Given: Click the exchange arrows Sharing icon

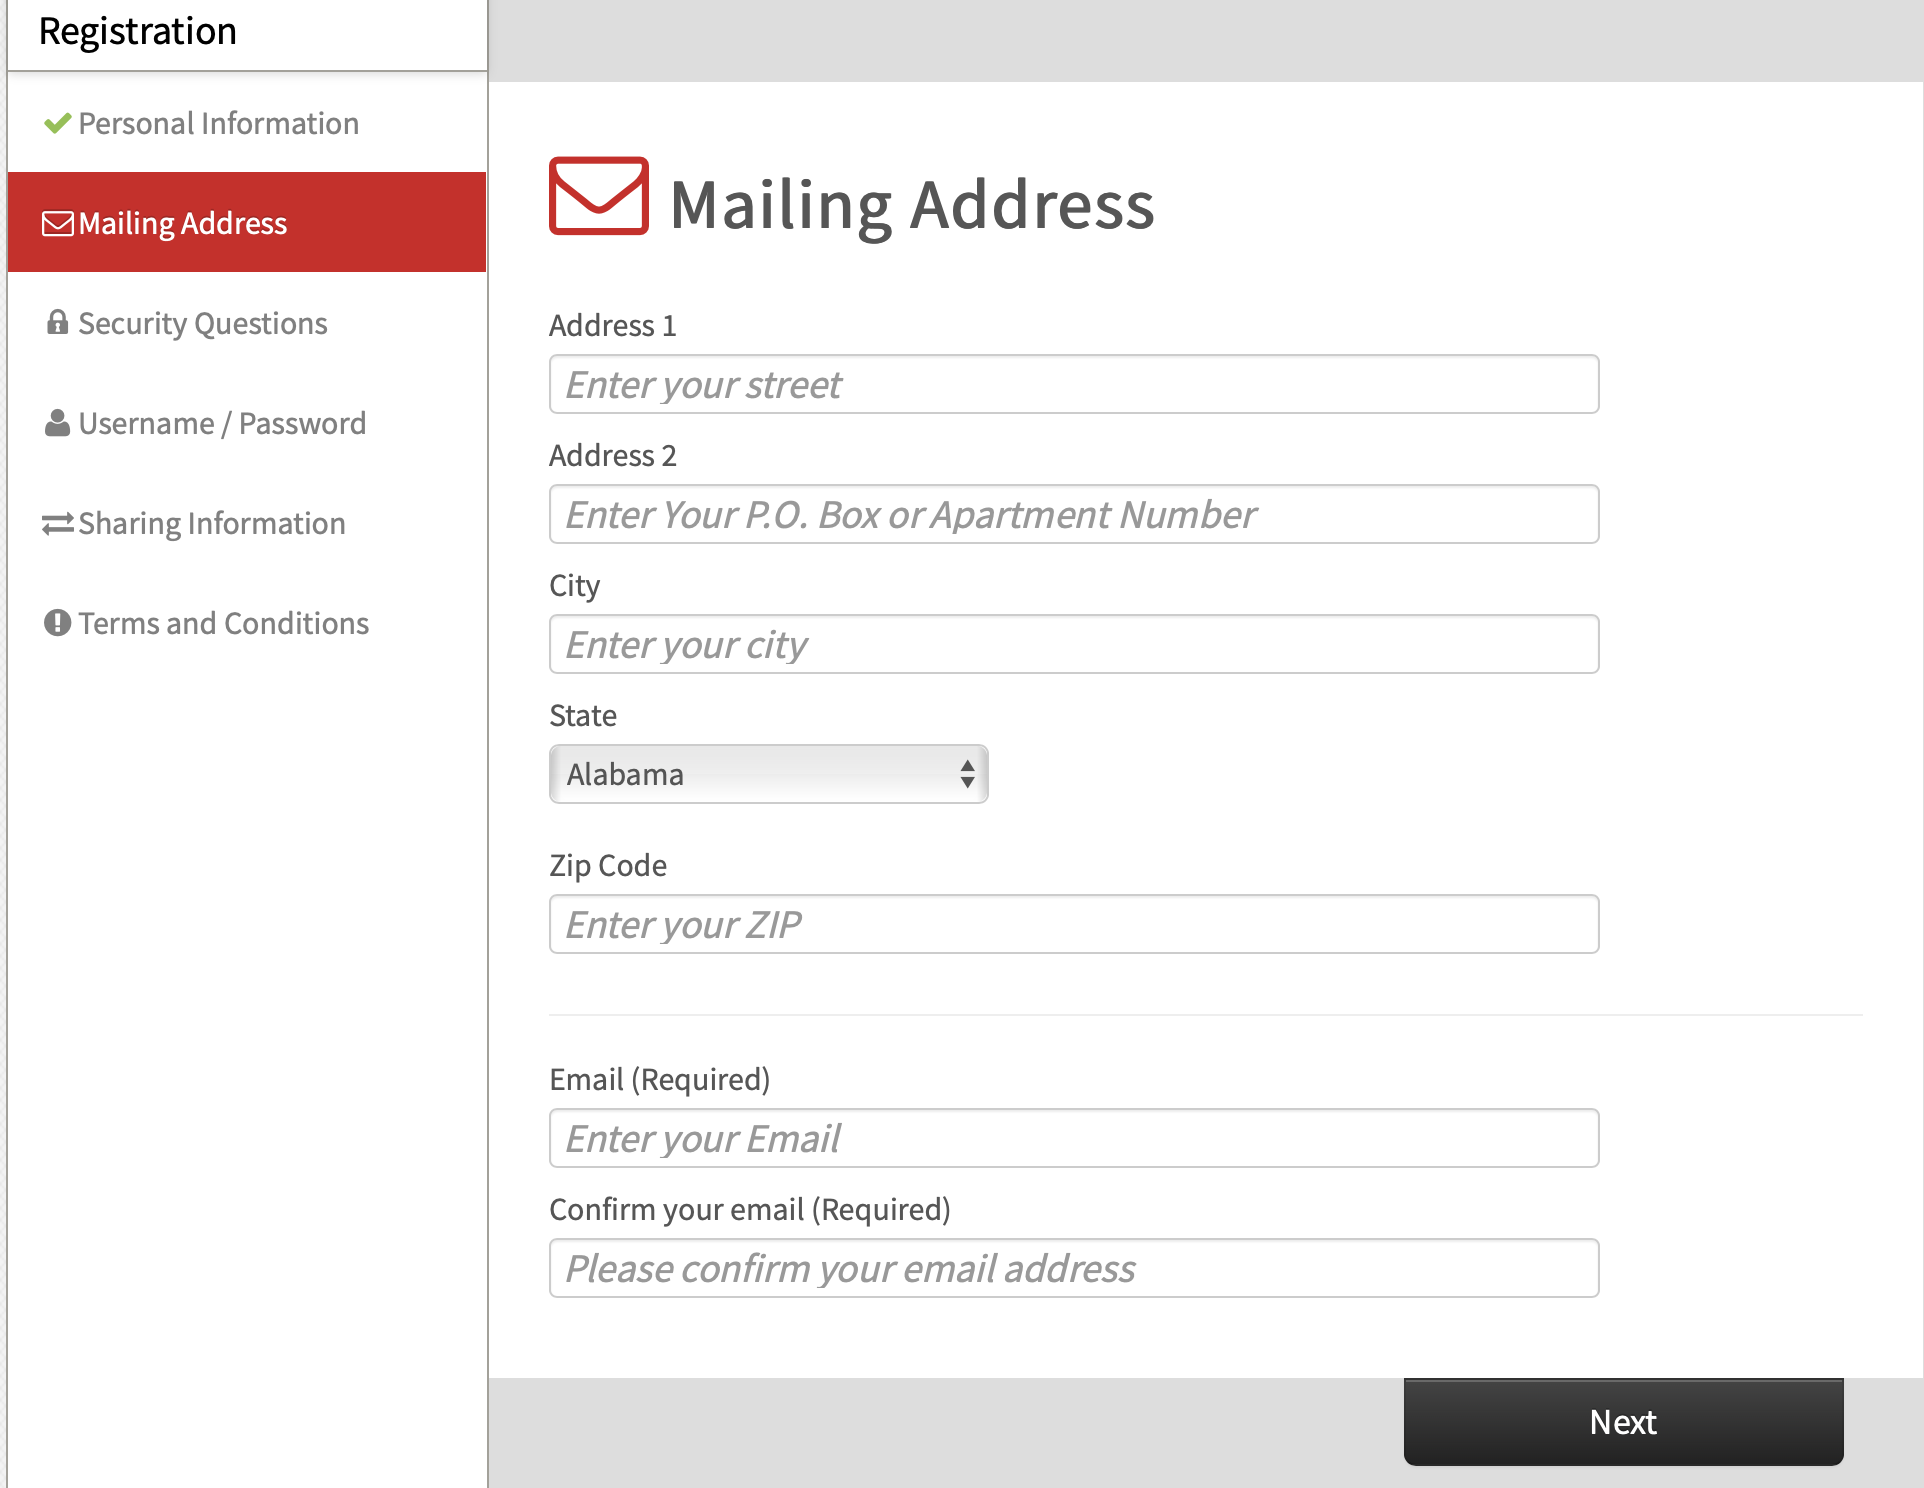Looking at the screenshot, I should [57, 523].
